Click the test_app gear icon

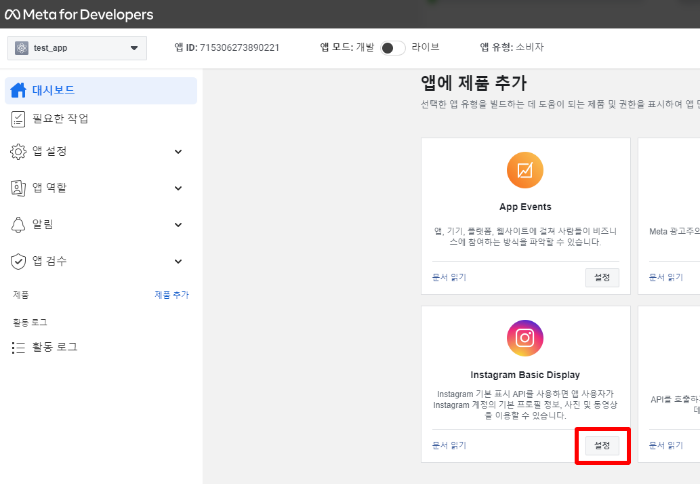click(21, 48)
